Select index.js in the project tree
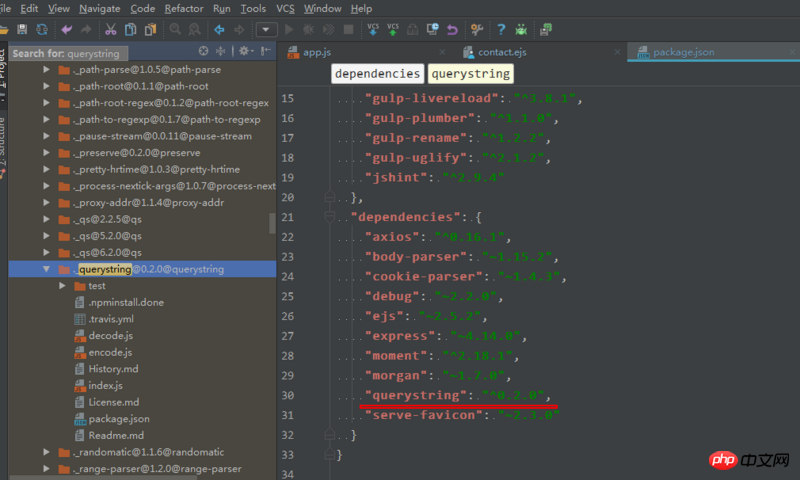 (x=105, y=386)
